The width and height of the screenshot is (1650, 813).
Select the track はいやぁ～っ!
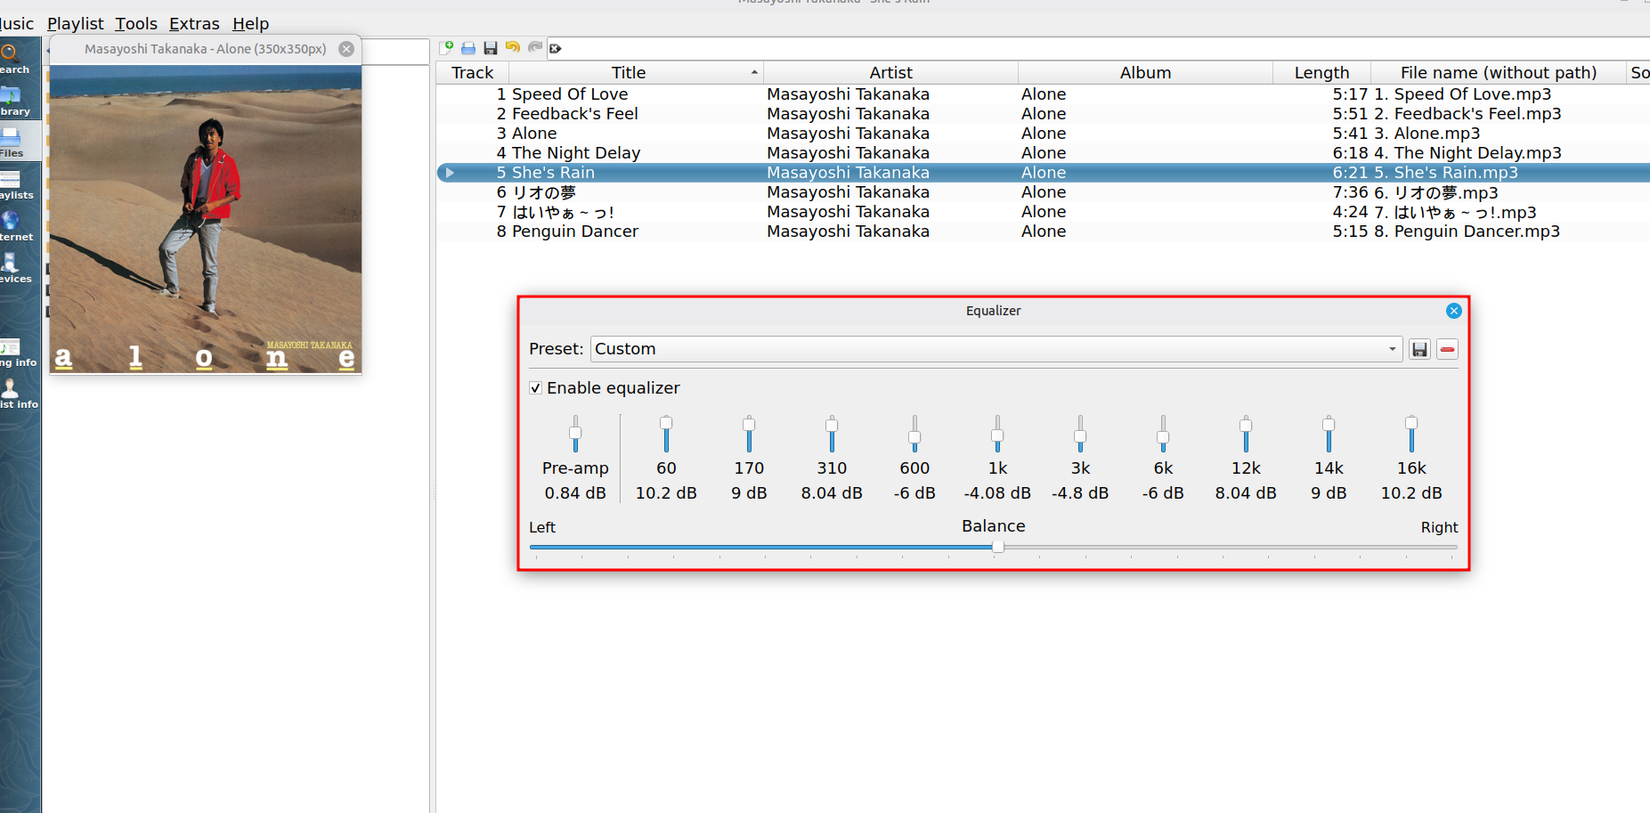563,212
